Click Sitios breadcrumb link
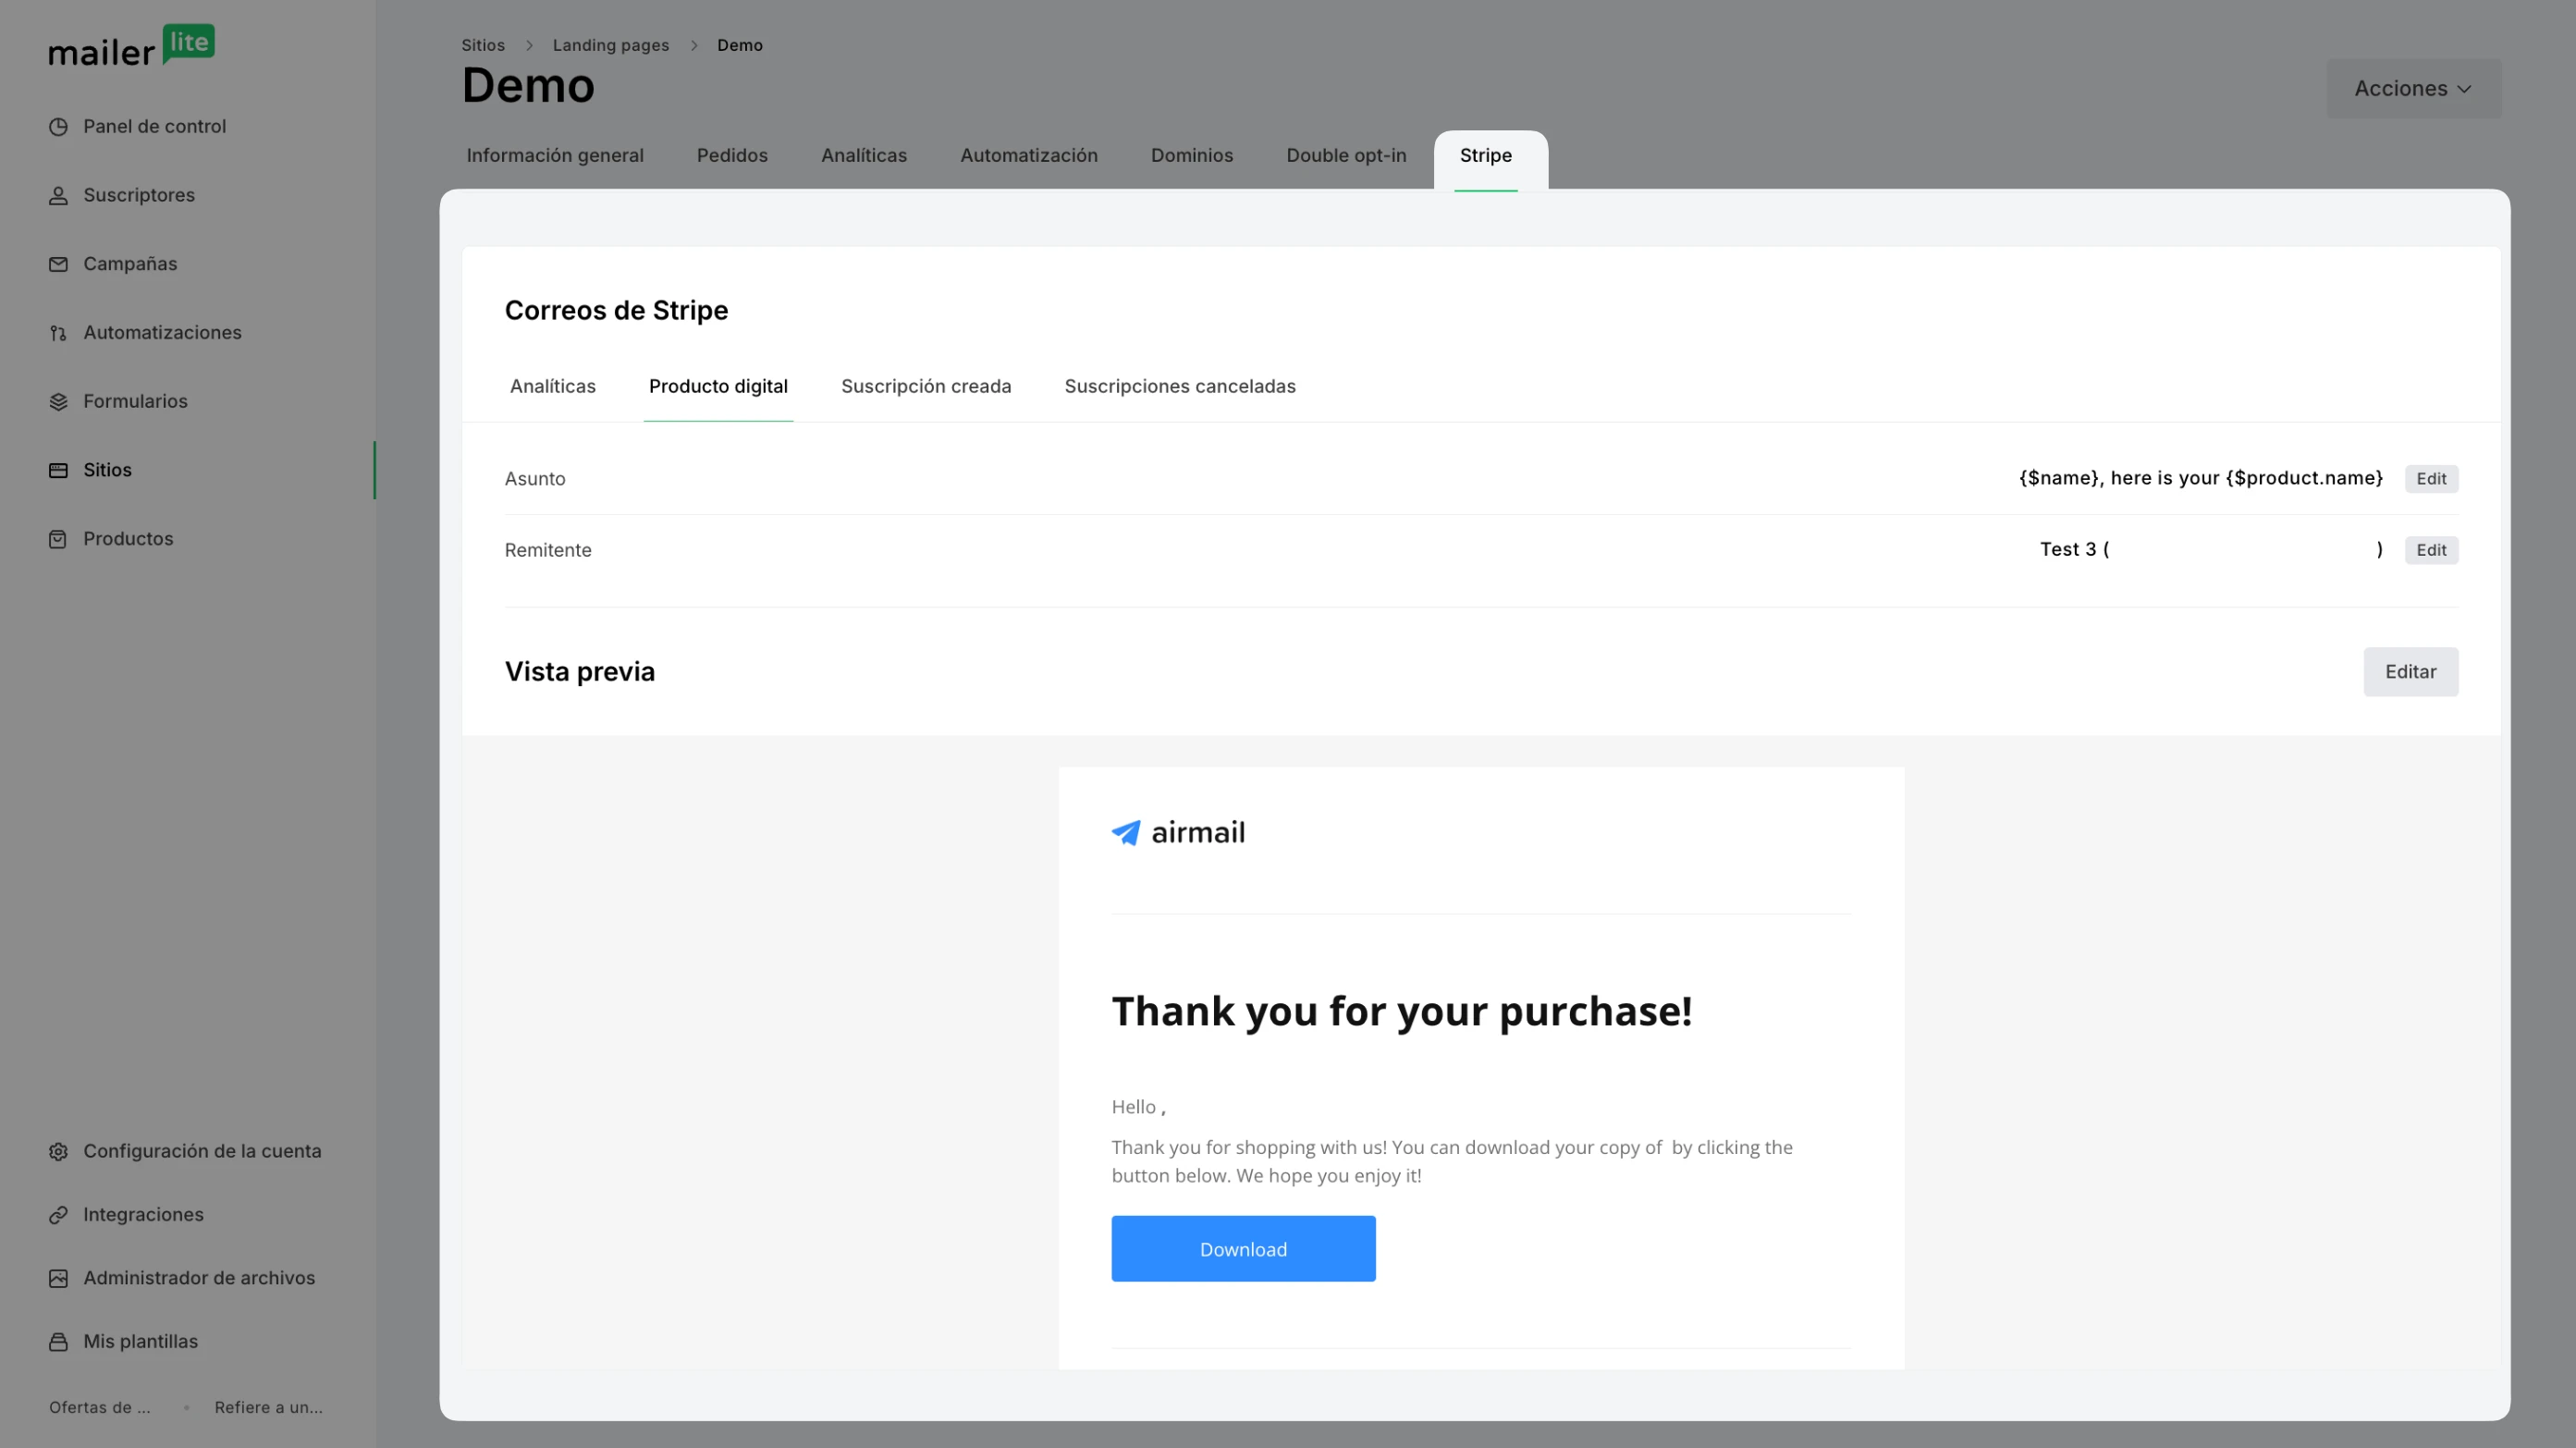Screen dimensions: 2576x1448 click(483, 46)
